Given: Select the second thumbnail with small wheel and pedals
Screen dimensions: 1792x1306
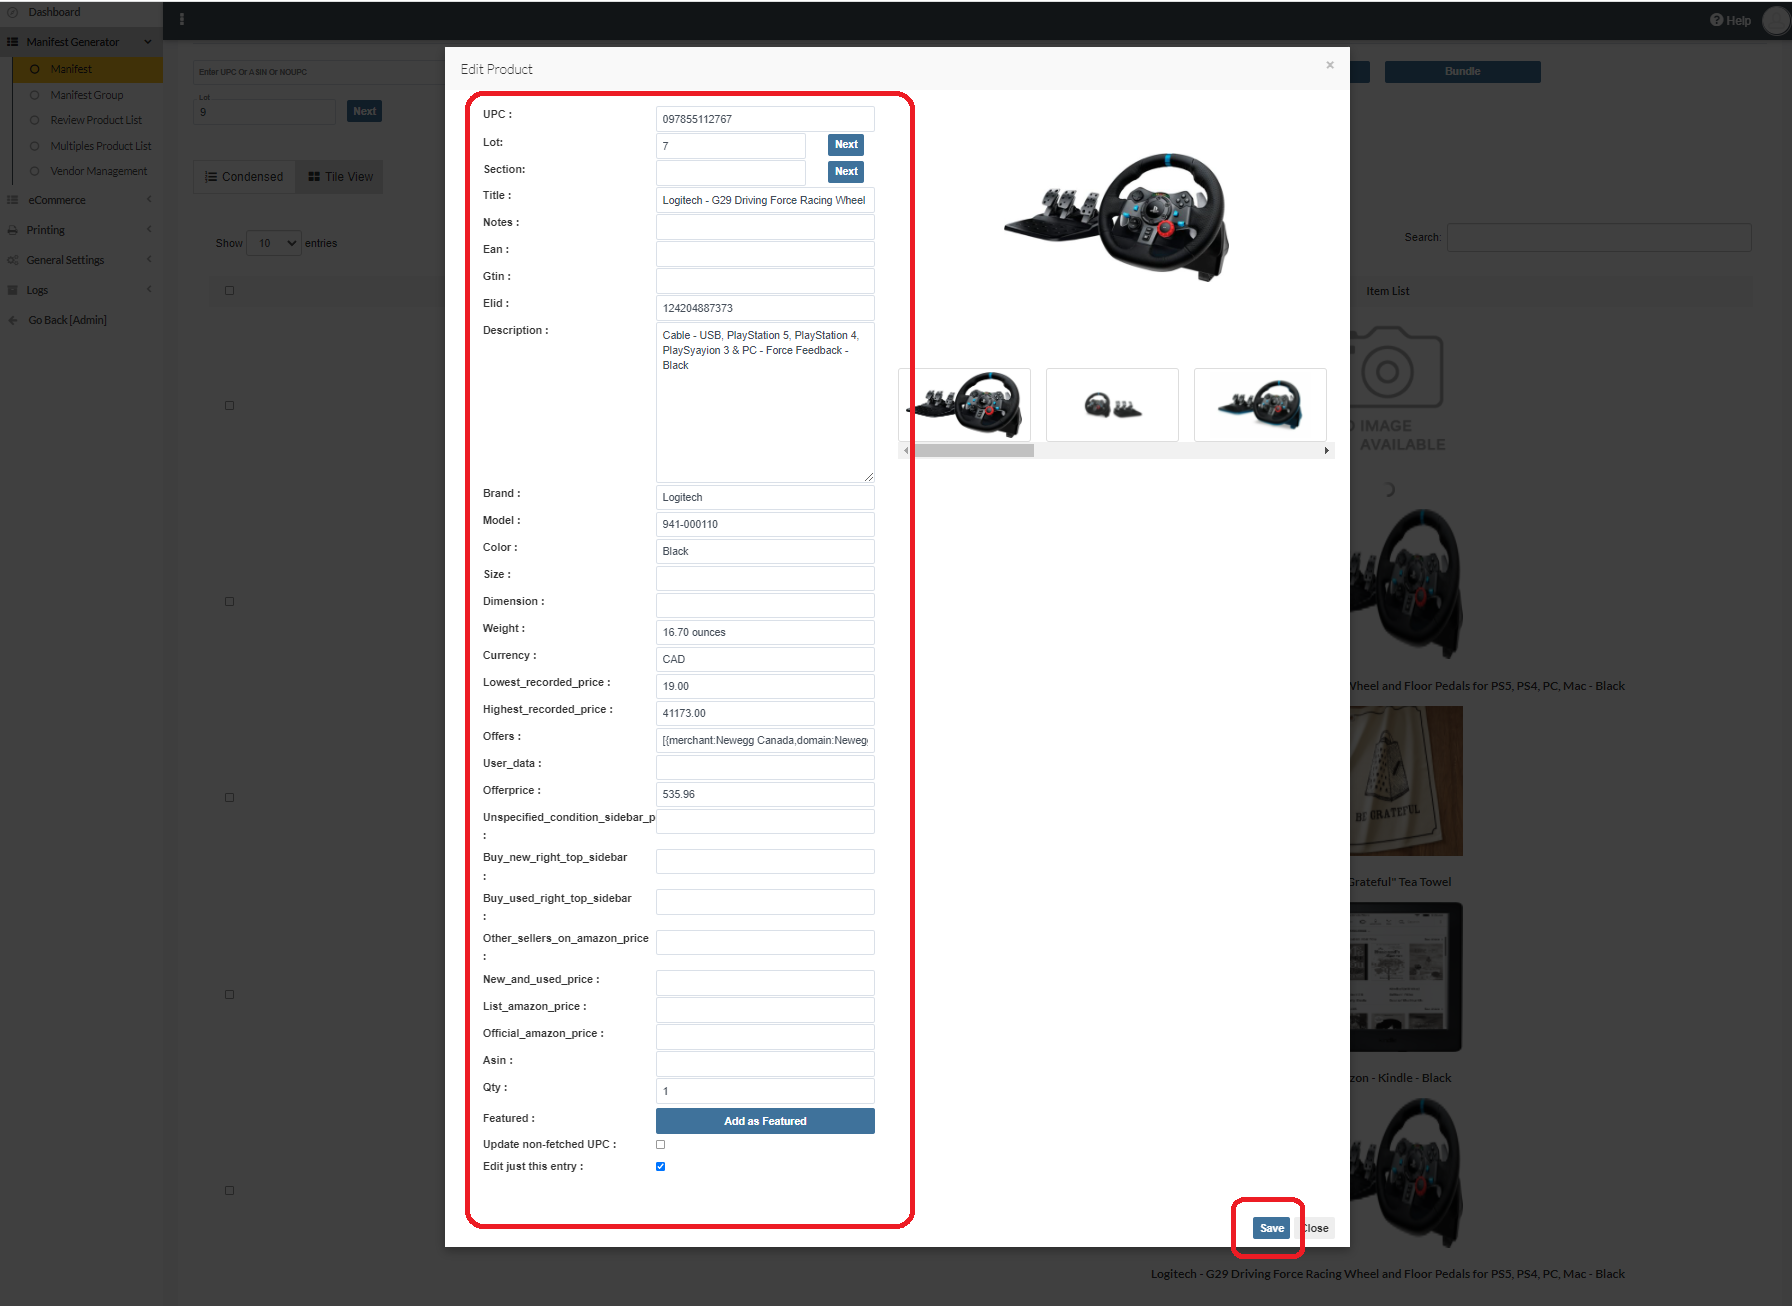Looking at the screenshot, I should point(1112,404).
